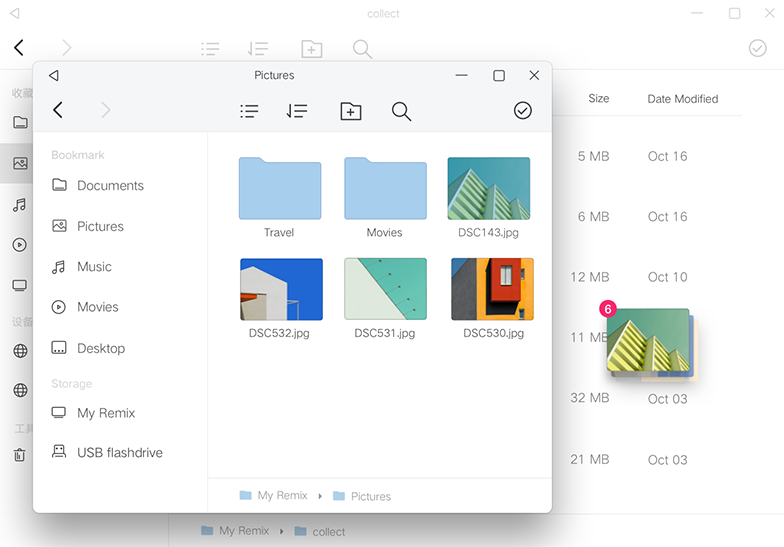Open the sort order icon in Pictures toolbar

tap(297, 111)
